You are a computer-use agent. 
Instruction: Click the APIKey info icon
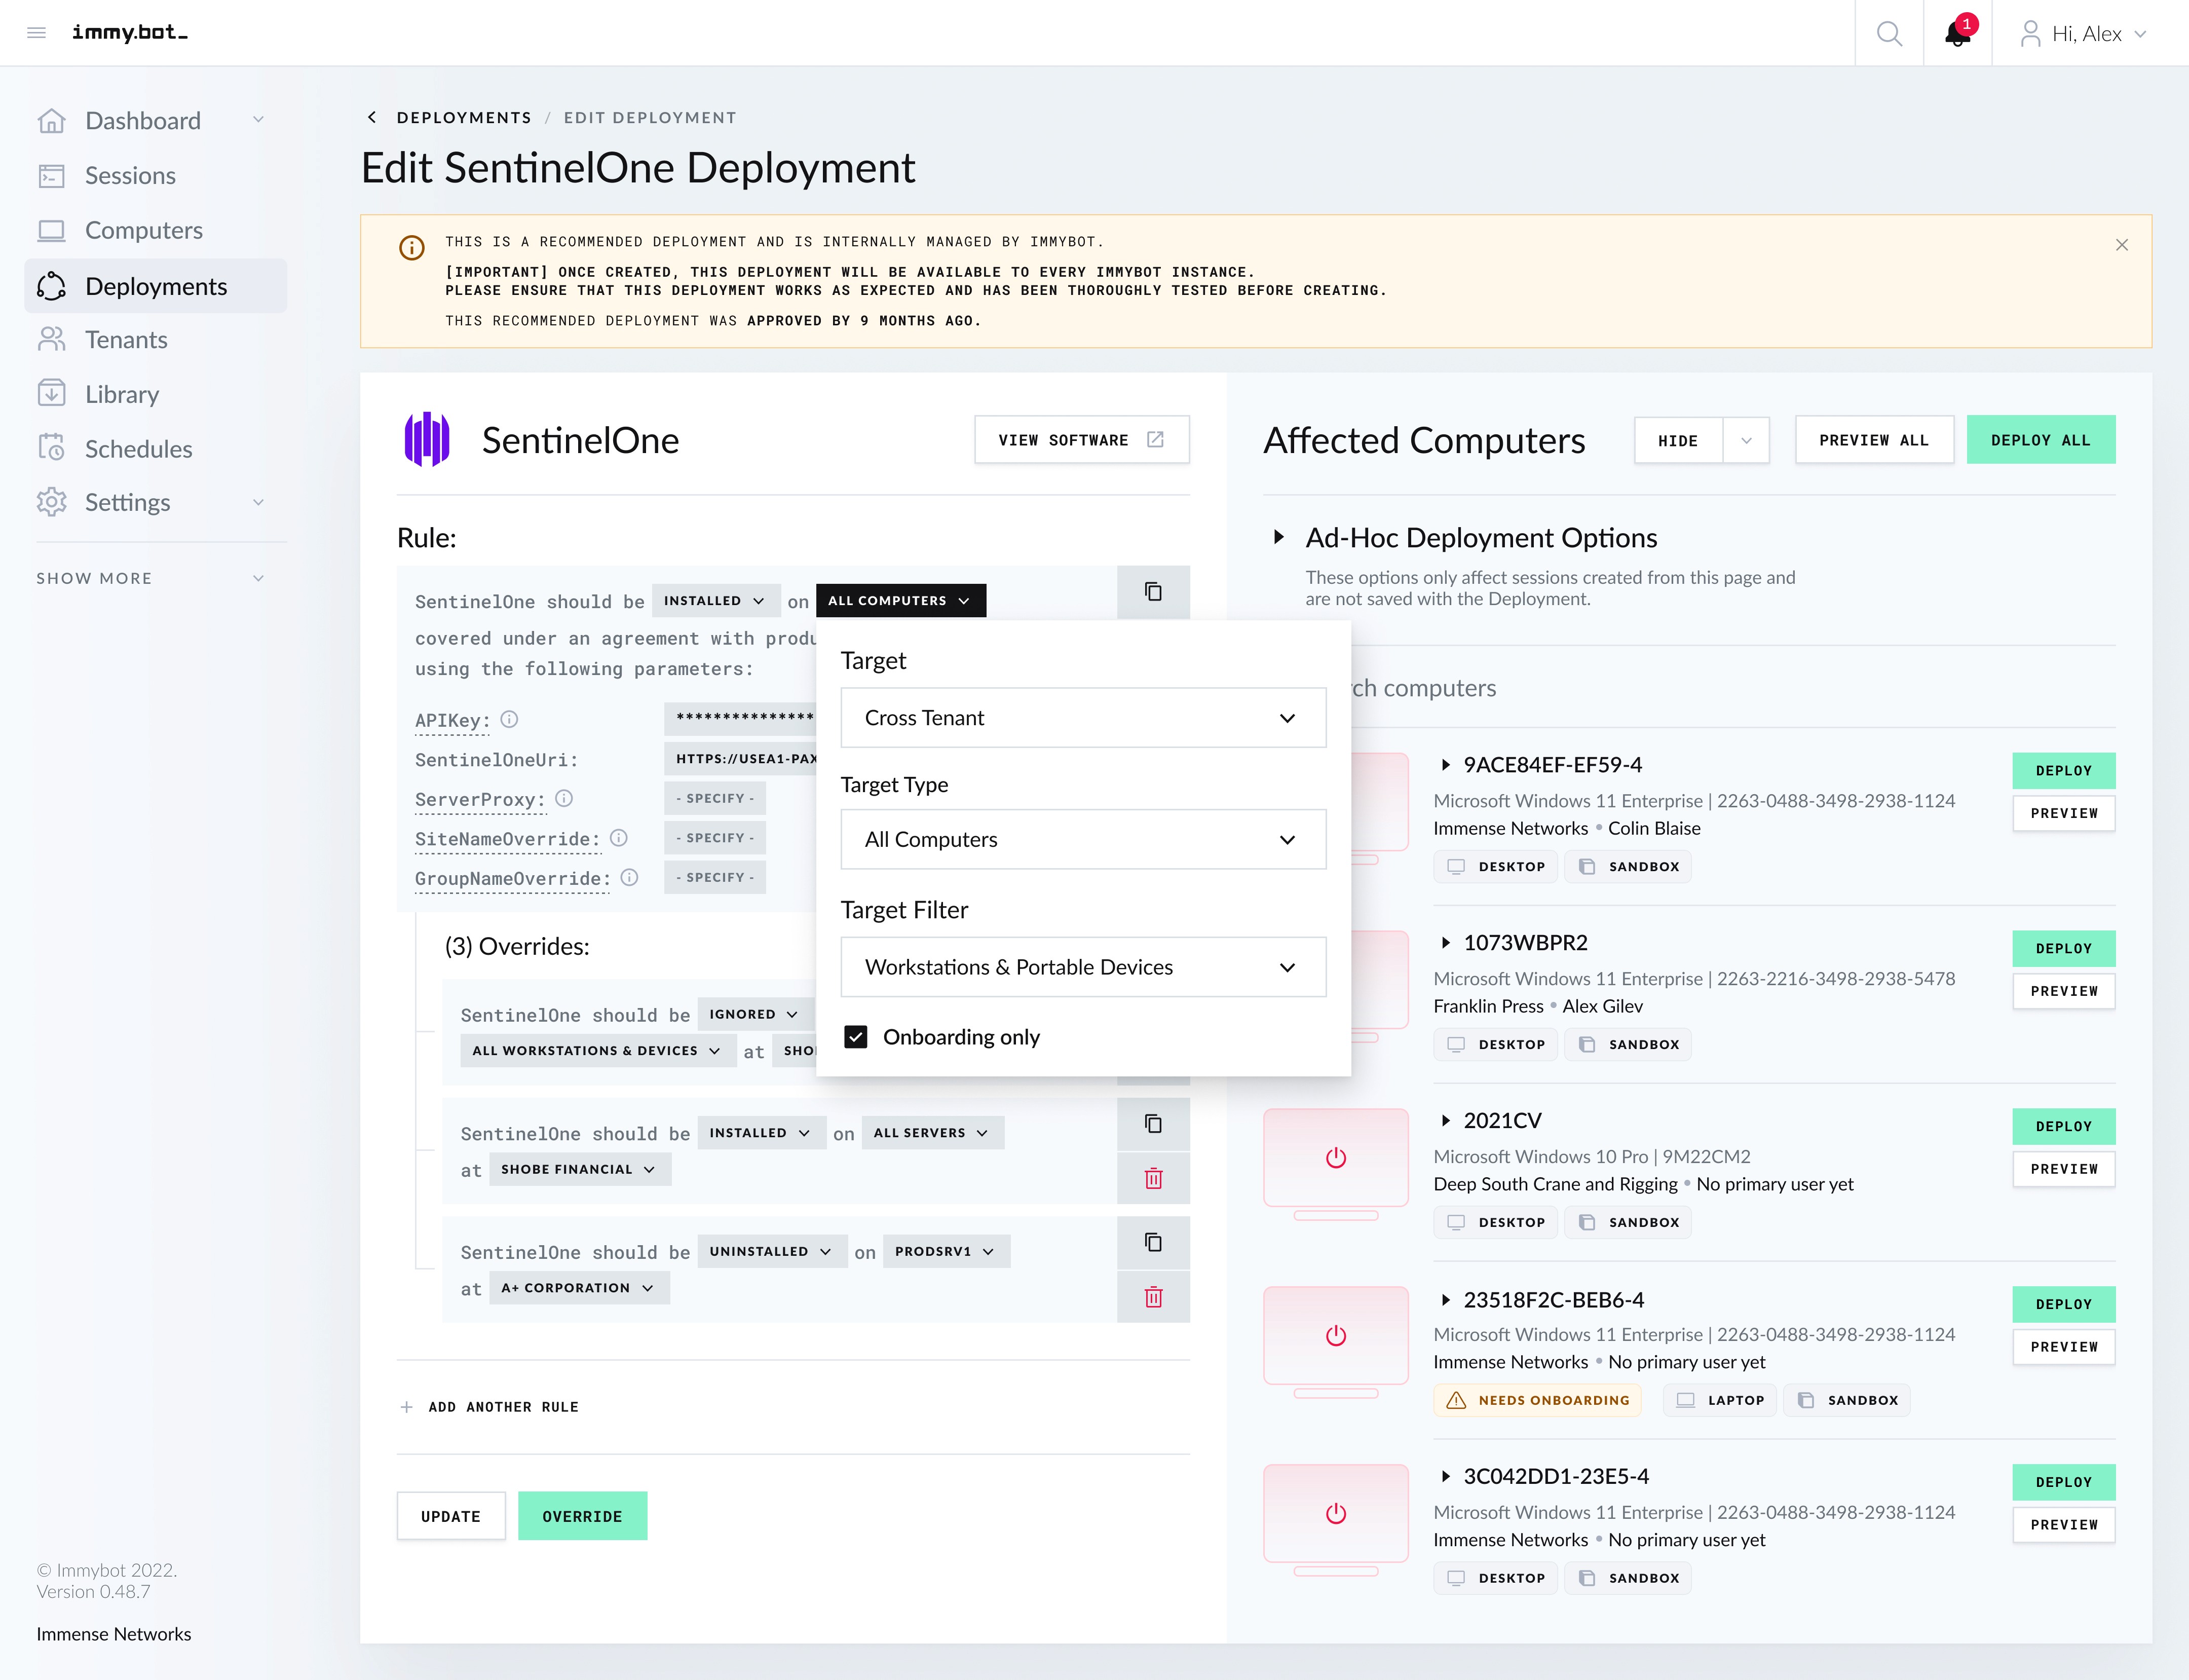click(x=509, y=719)
